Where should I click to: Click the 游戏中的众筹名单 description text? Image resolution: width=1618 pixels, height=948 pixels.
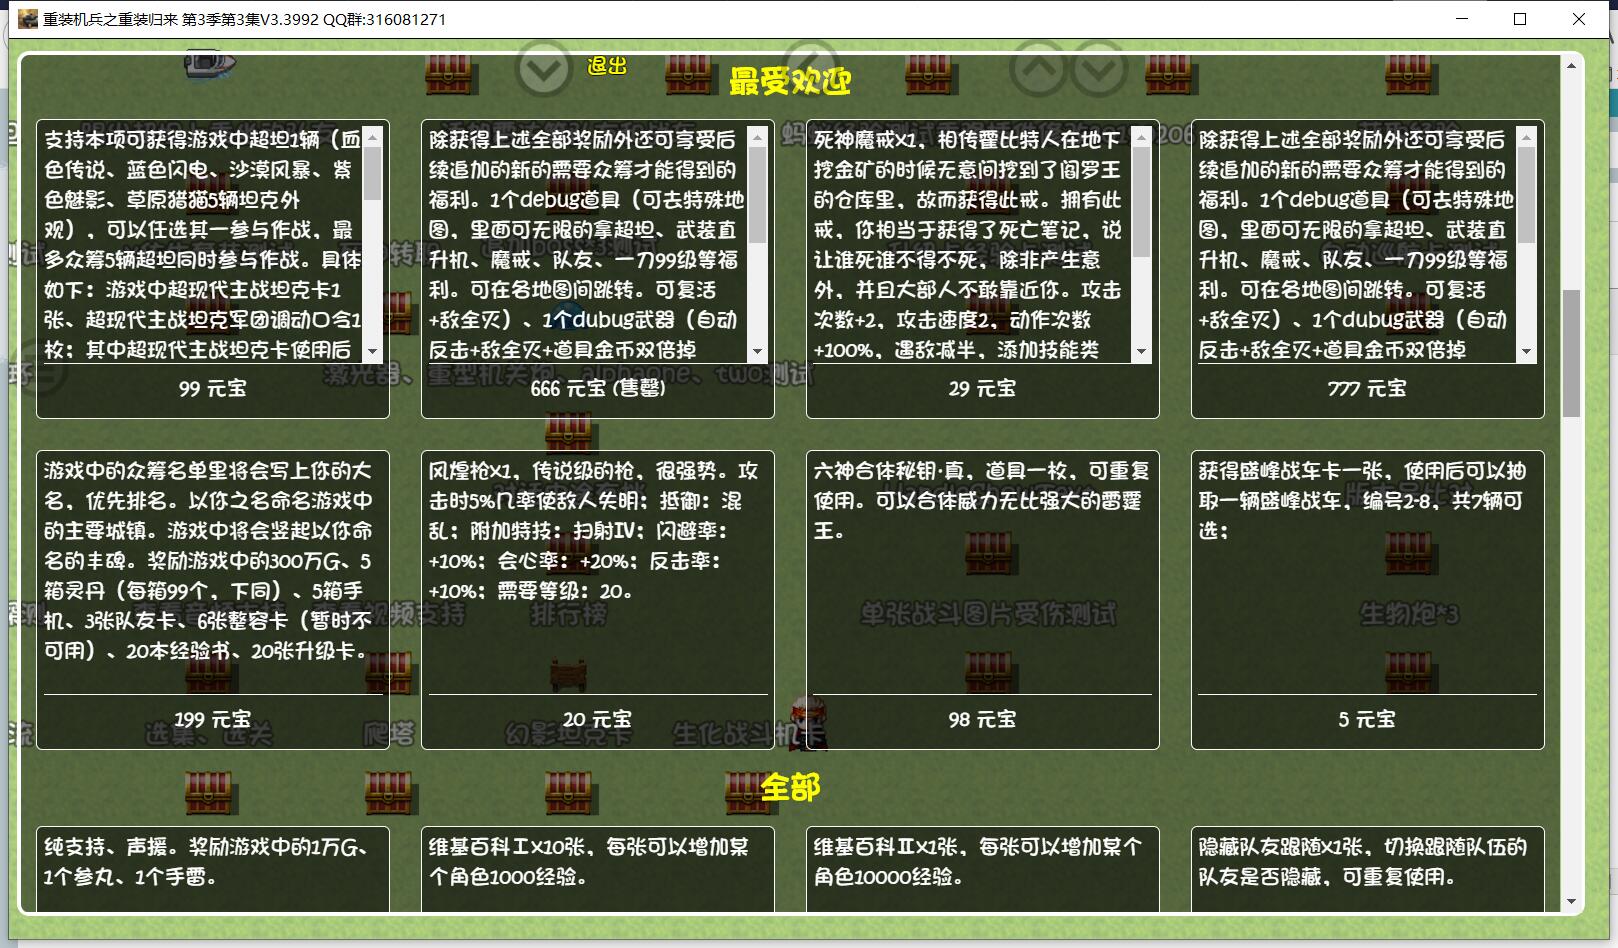(x=208, y=561)
